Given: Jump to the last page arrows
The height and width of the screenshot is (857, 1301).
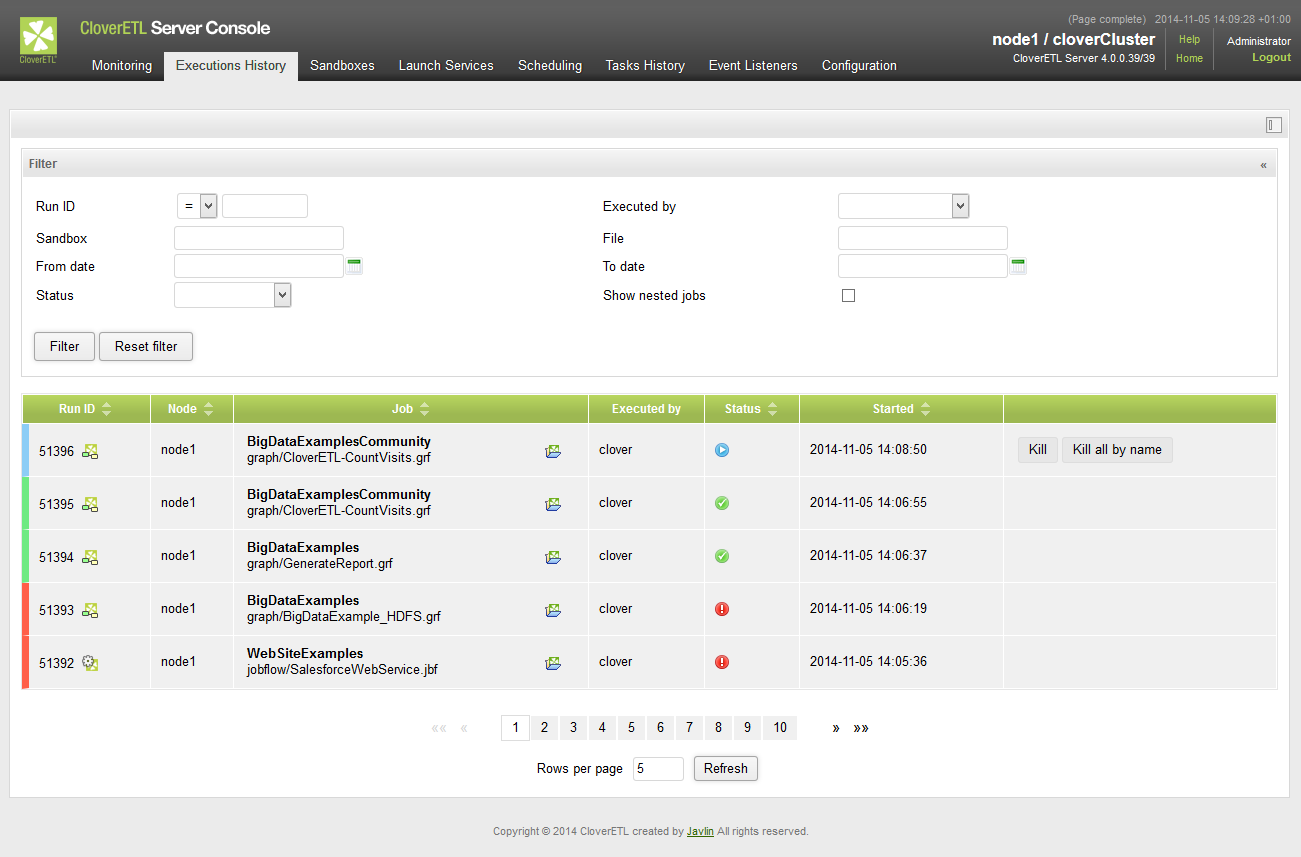Looking at the screenshot, I should click(x=861, y=728).
